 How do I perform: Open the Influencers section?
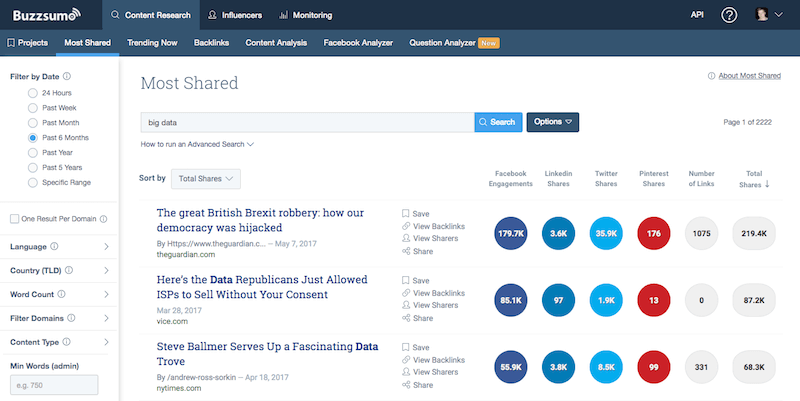tap(238, 15)
